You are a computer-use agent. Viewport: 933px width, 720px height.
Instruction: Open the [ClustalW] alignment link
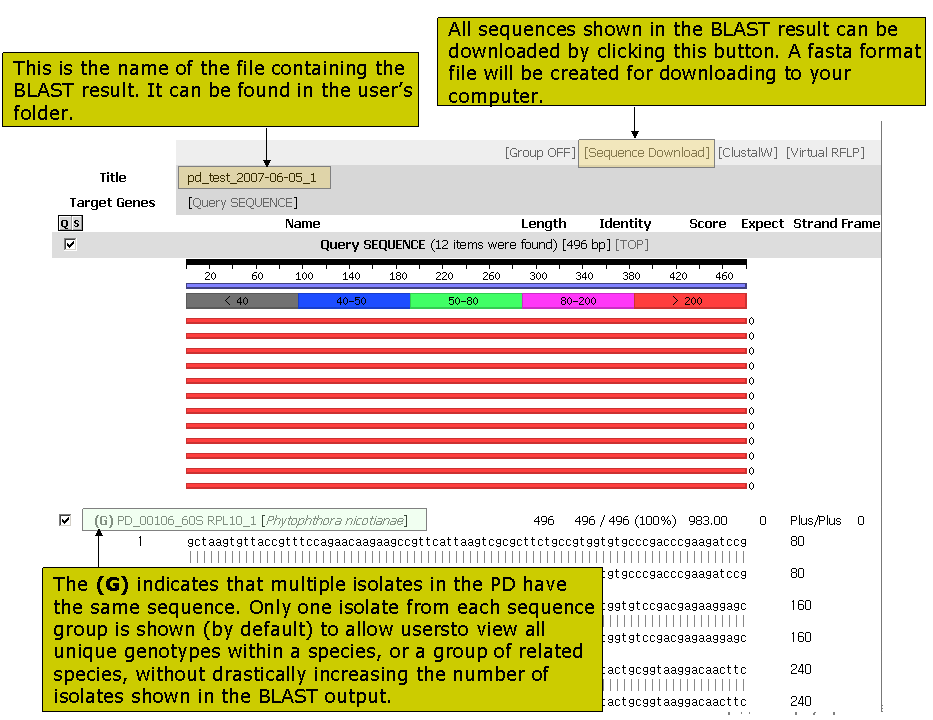tap(748, 153)
